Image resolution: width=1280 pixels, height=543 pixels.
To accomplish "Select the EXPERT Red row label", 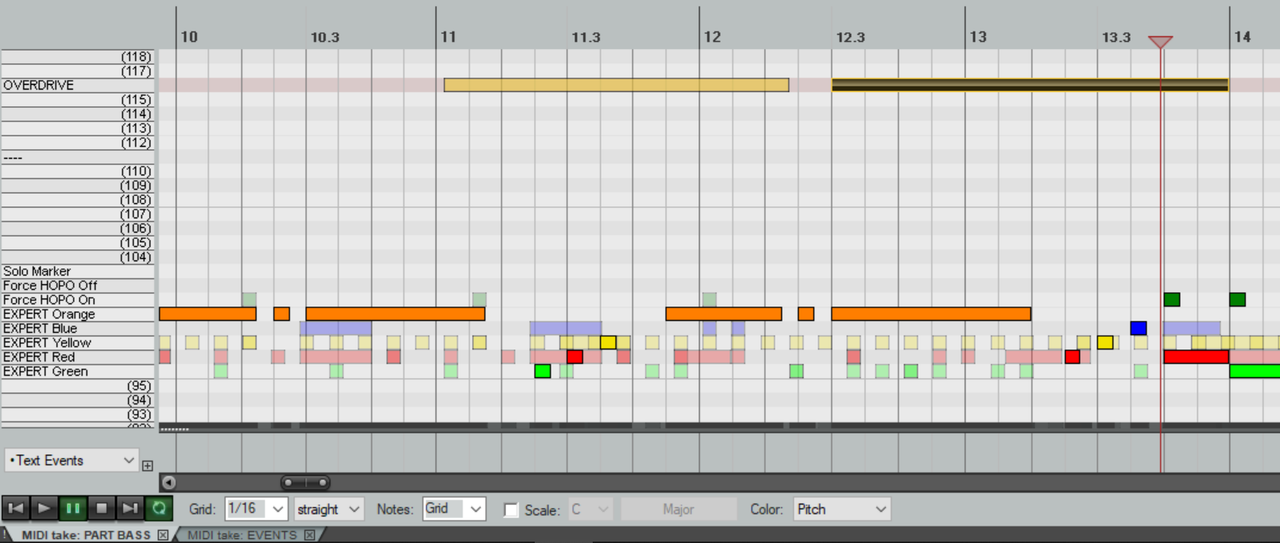I will [78, 357].
